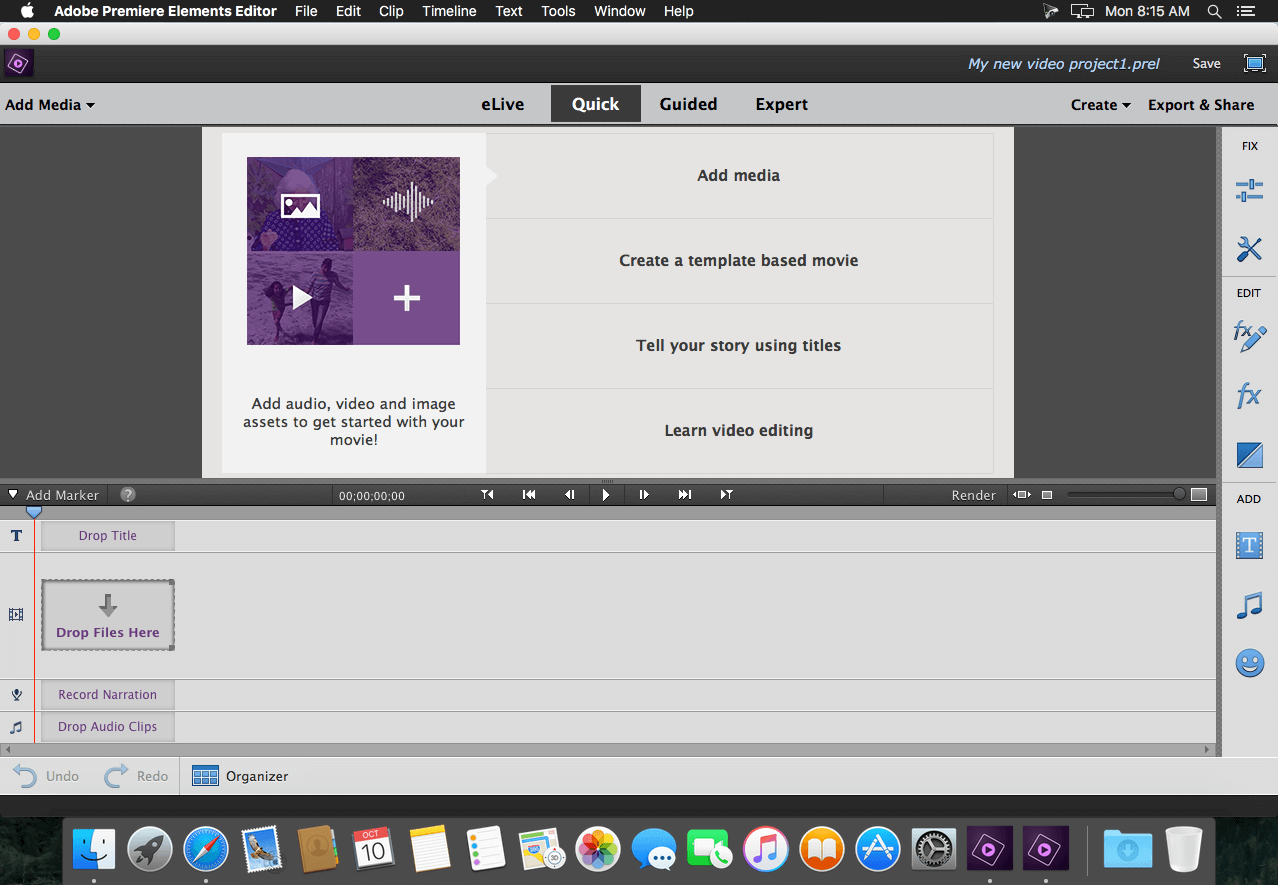The width and height of the screenshot is (1278, 885).
Task: Open Spotlight search in the menu bar
Action: (x=1214, y=11)
